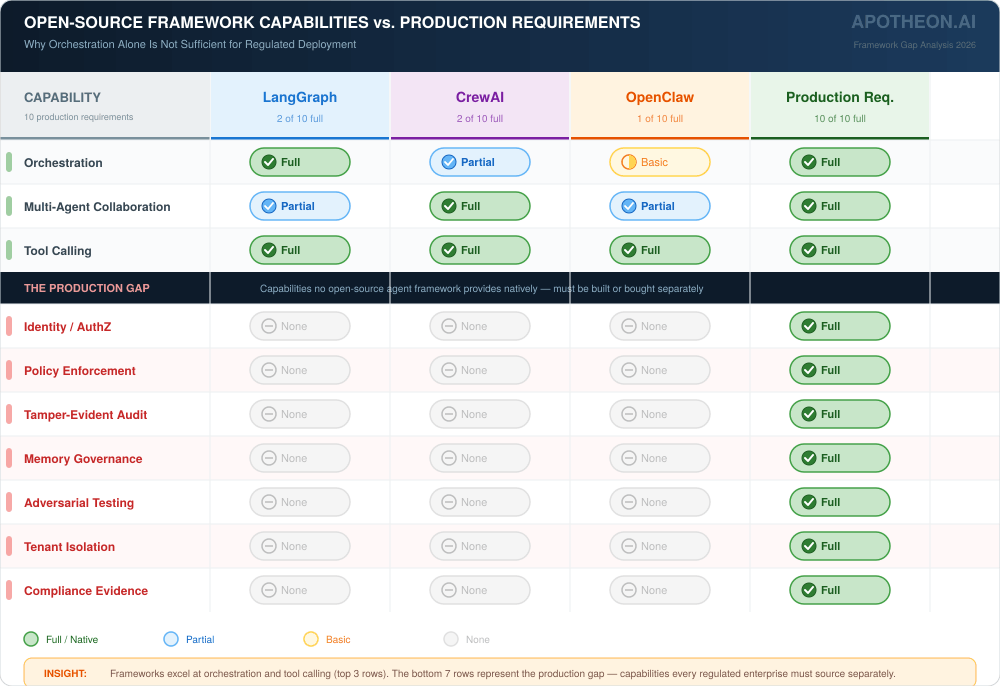The image size is (1000, 686).
Task: Click the blue Partial legend circle
Action: tap(171, 639)
